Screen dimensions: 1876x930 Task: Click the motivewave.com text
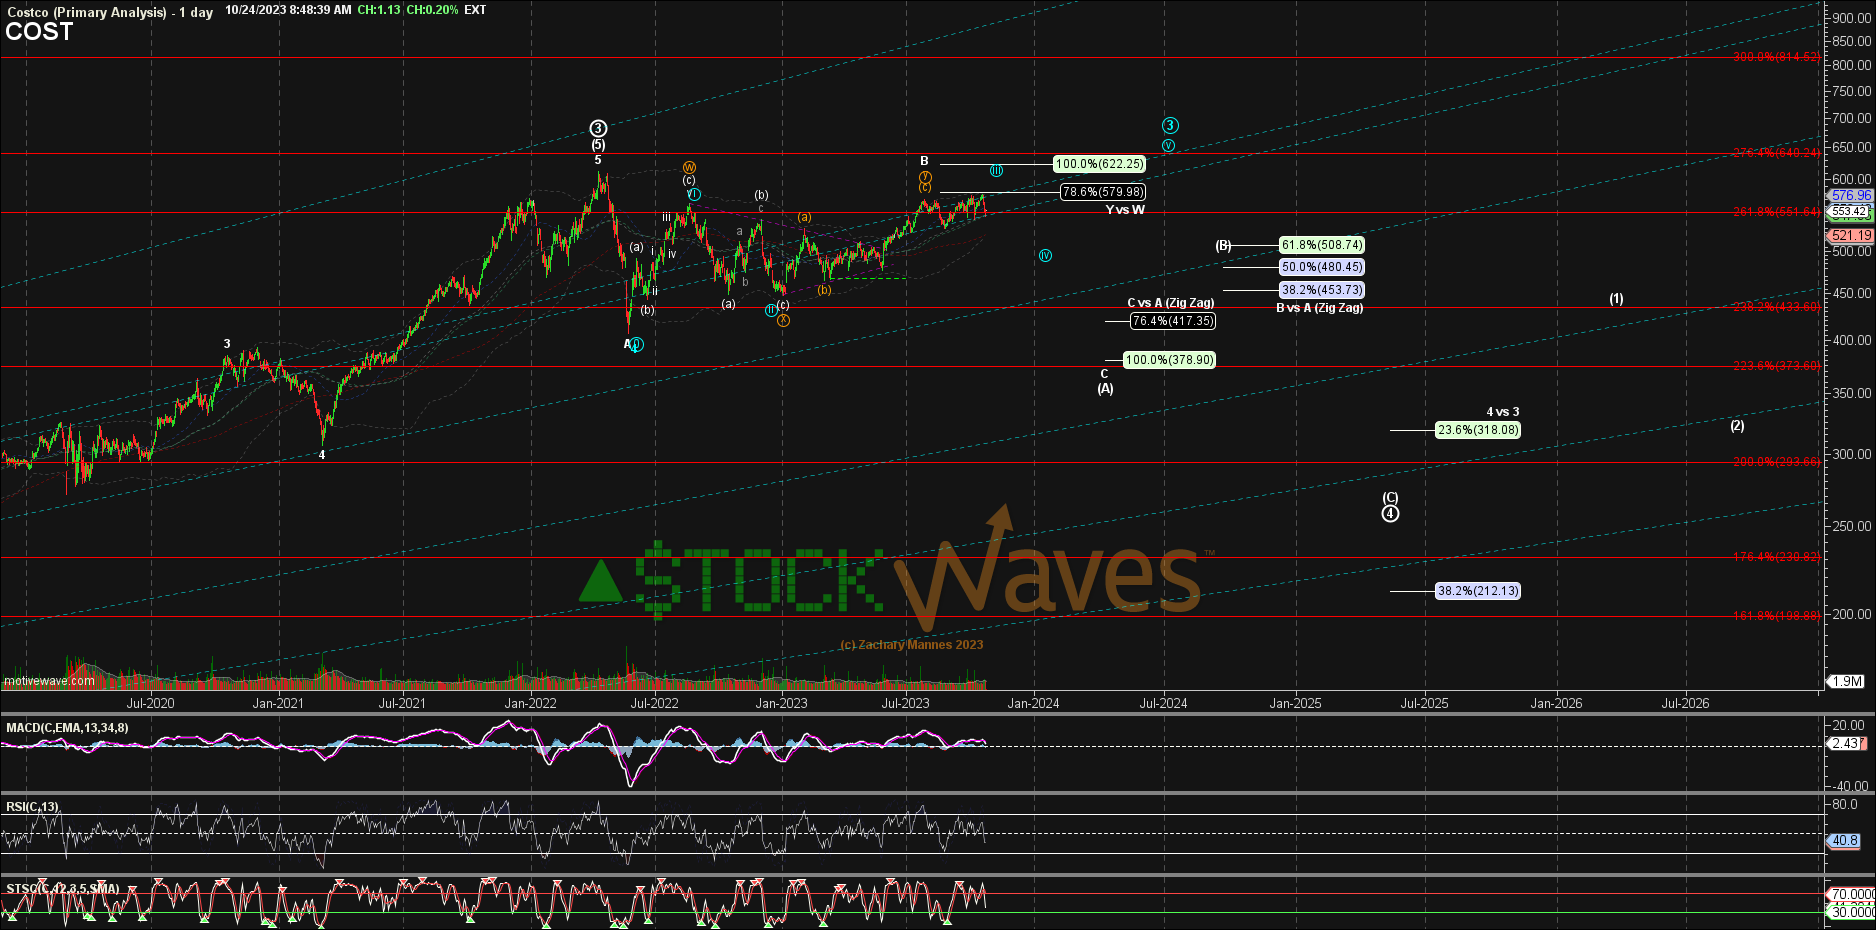(50, 681)
